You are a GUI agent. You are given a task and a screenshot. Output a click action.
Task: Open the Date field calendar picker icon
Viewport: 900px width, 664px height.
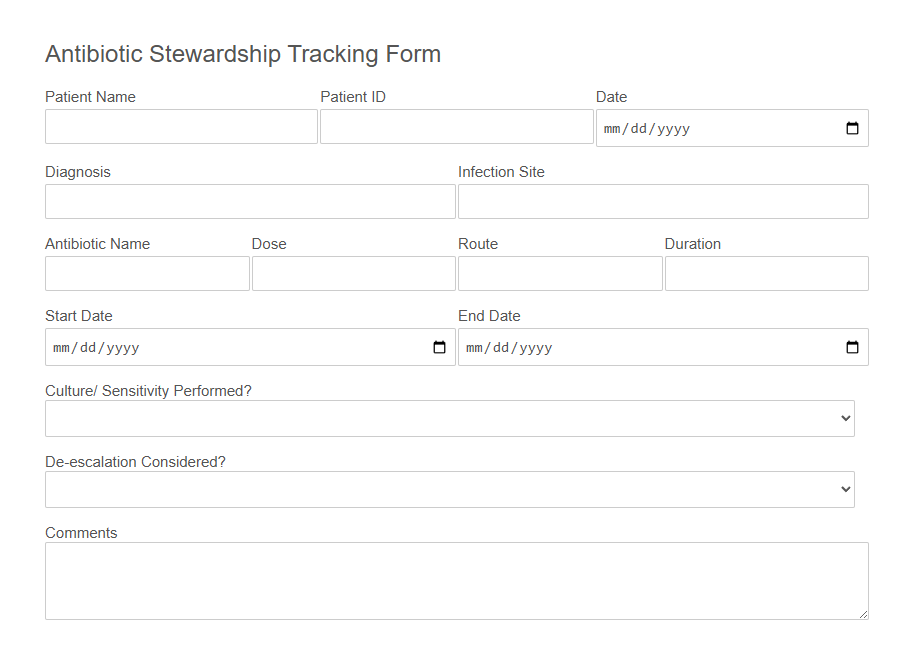(x=852, y=128)
